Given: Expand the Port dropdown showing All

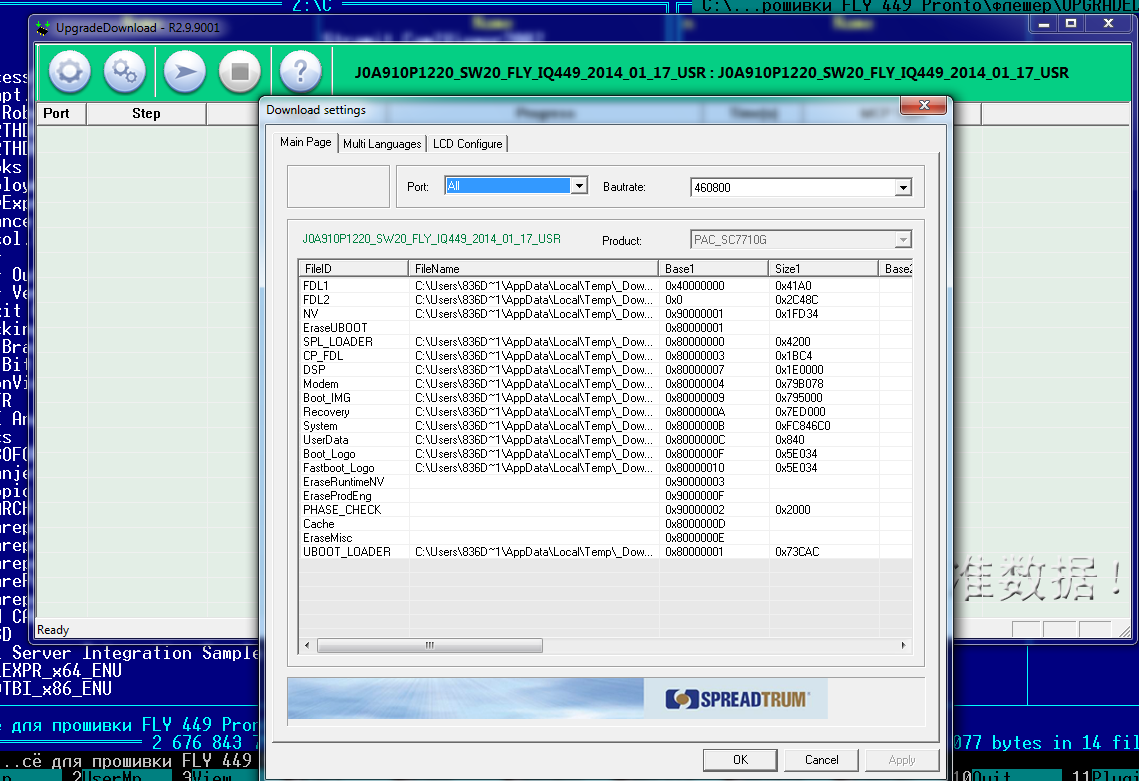Looking at the screenshot, I should [x=578, y=186].
